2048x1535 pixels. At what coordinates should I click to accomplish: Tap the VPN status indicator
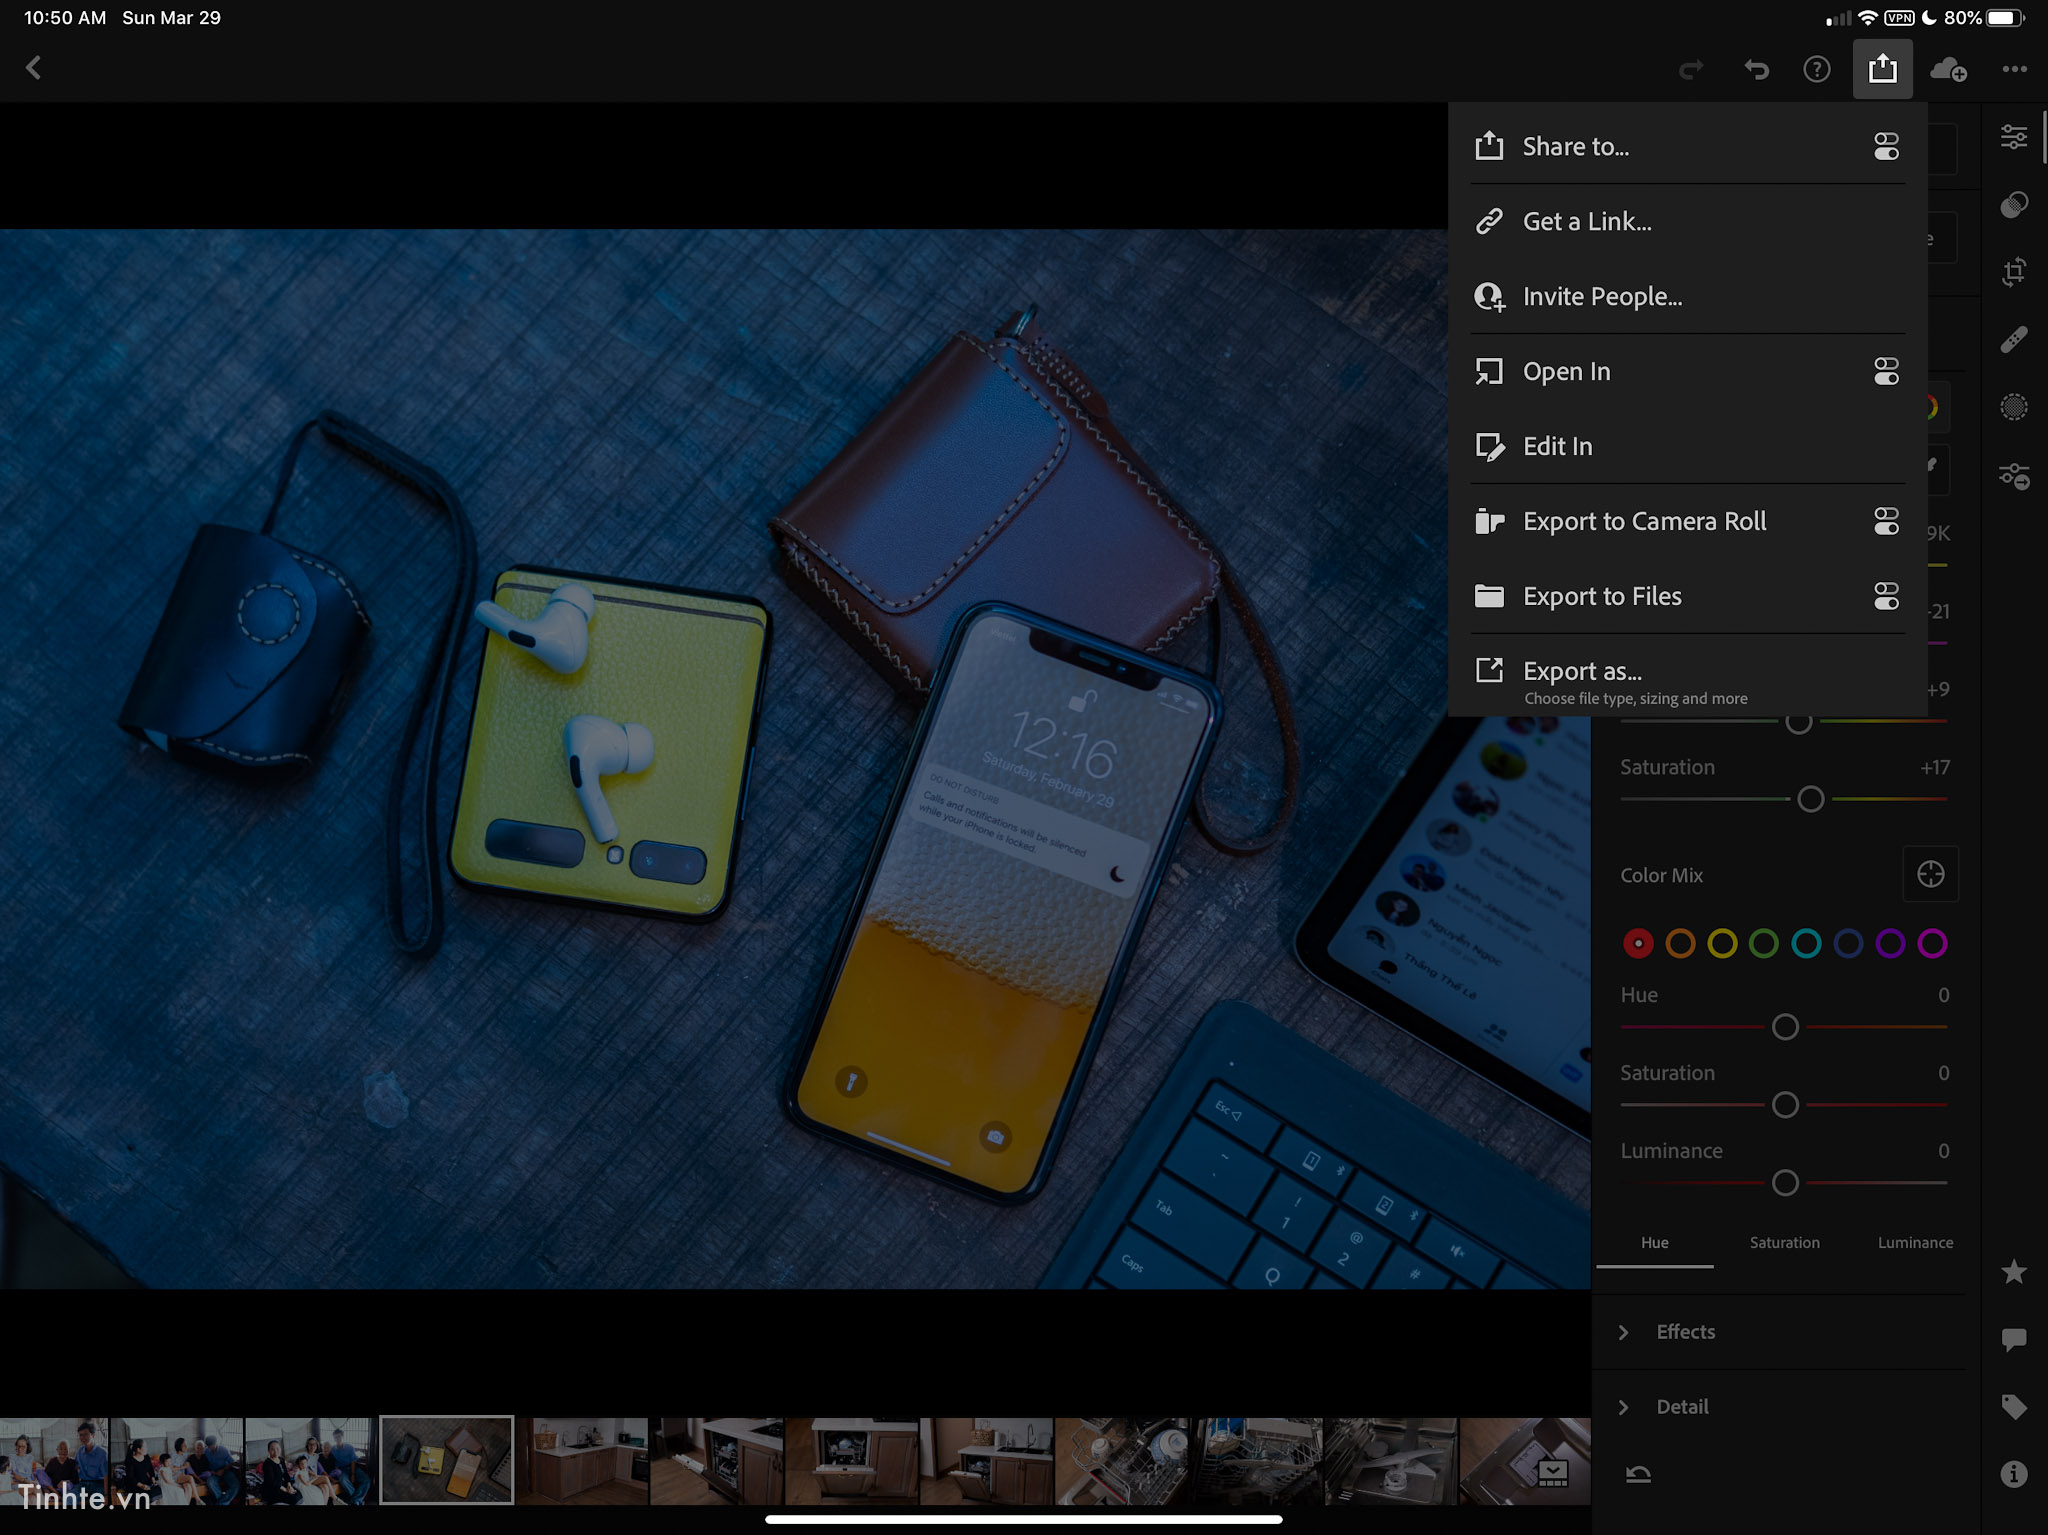click(x=1899, y=18)
